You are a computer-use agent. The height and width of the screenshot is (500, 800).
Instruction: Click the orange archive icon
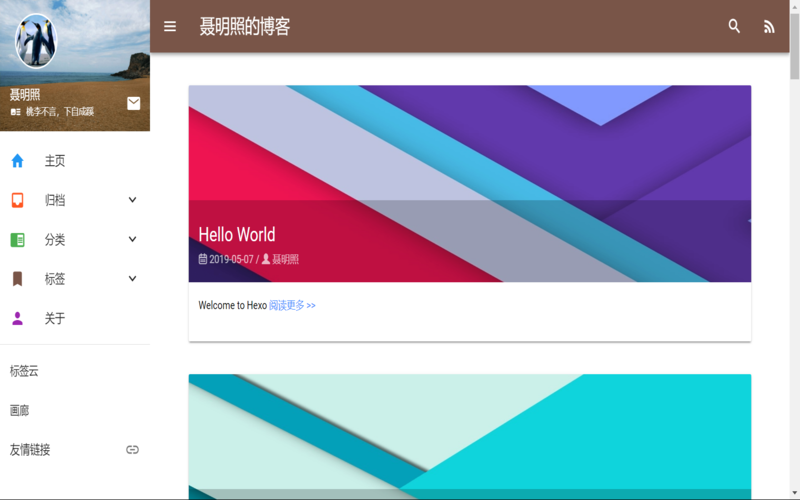(17, 200)
